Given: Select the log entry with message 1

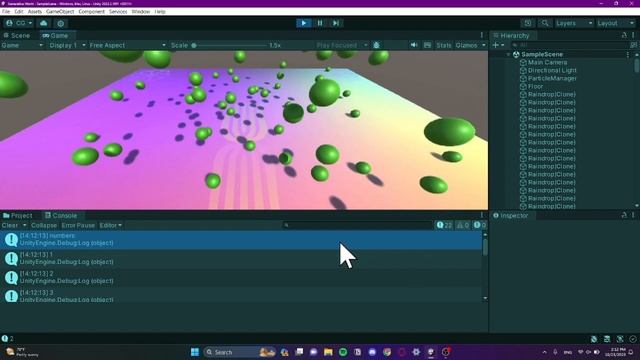Looking at the screenshot, I should pyautogui.click(x=241, y=259).
